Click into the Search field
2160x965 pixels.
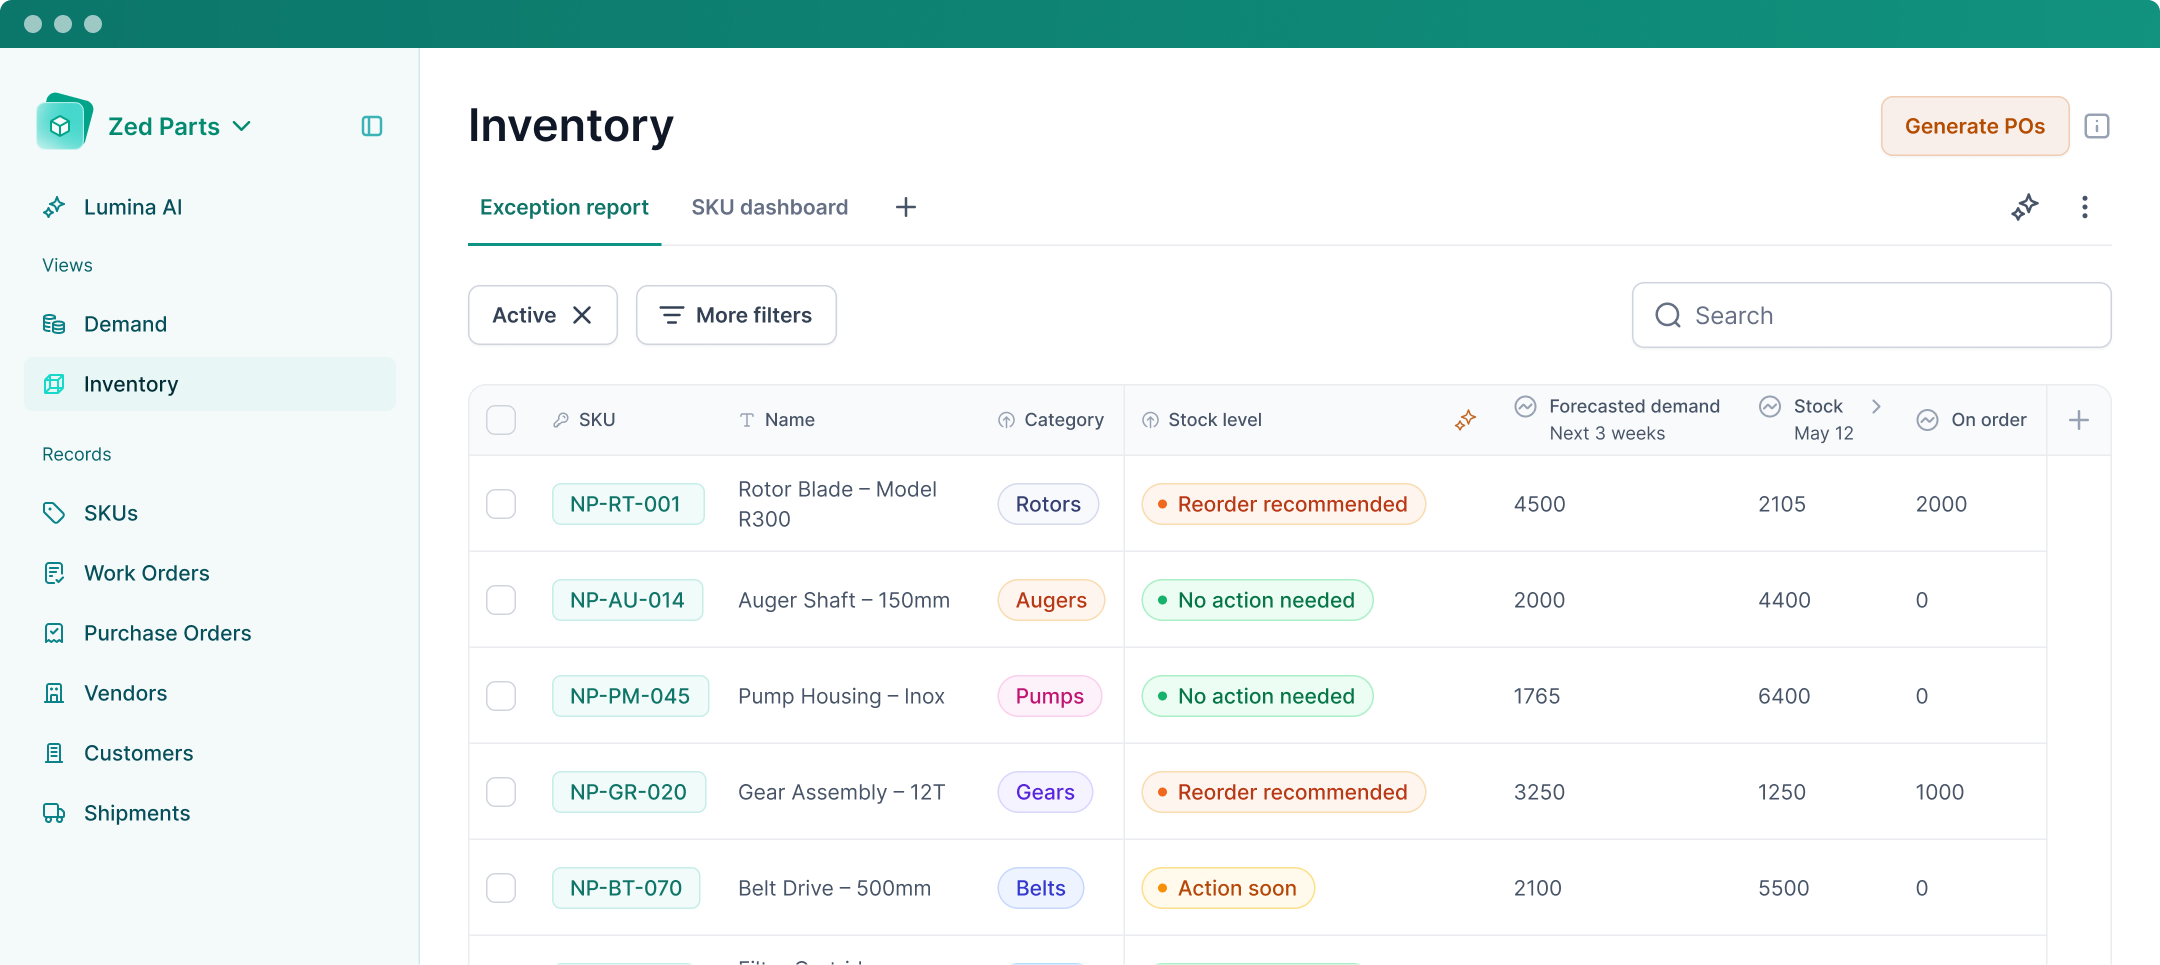pyautogui.click(x=1870, y=315)
